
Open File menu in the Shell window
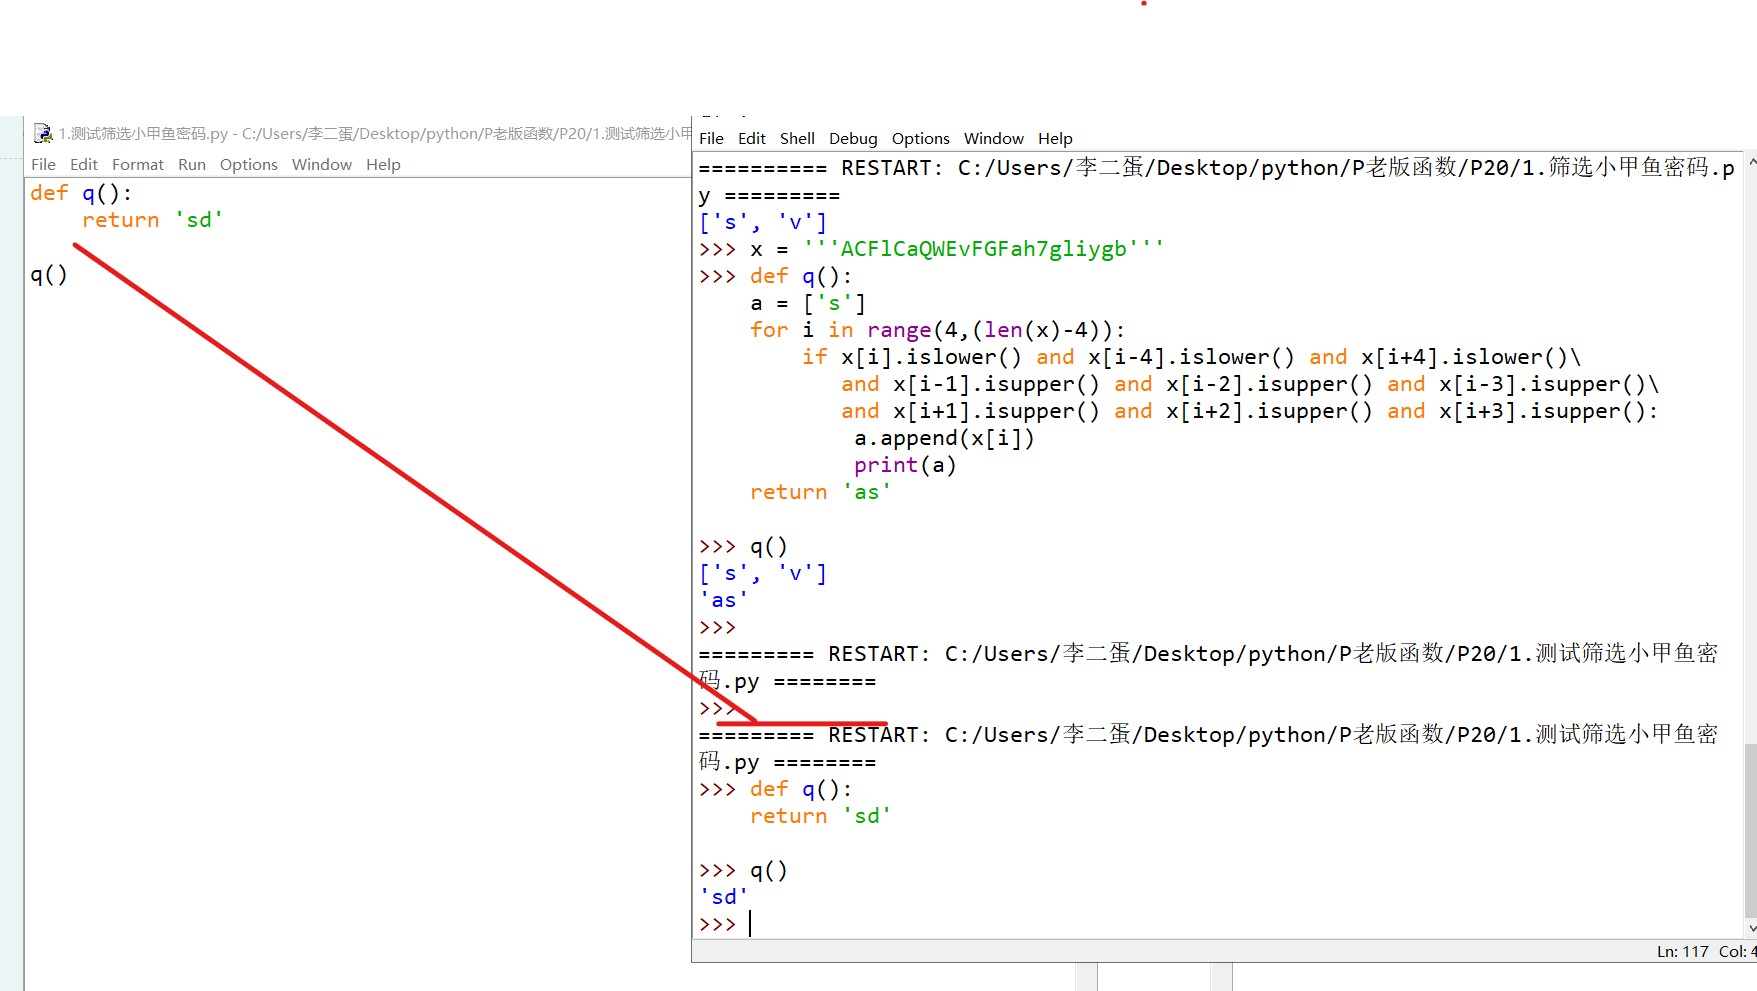point(712,138)
